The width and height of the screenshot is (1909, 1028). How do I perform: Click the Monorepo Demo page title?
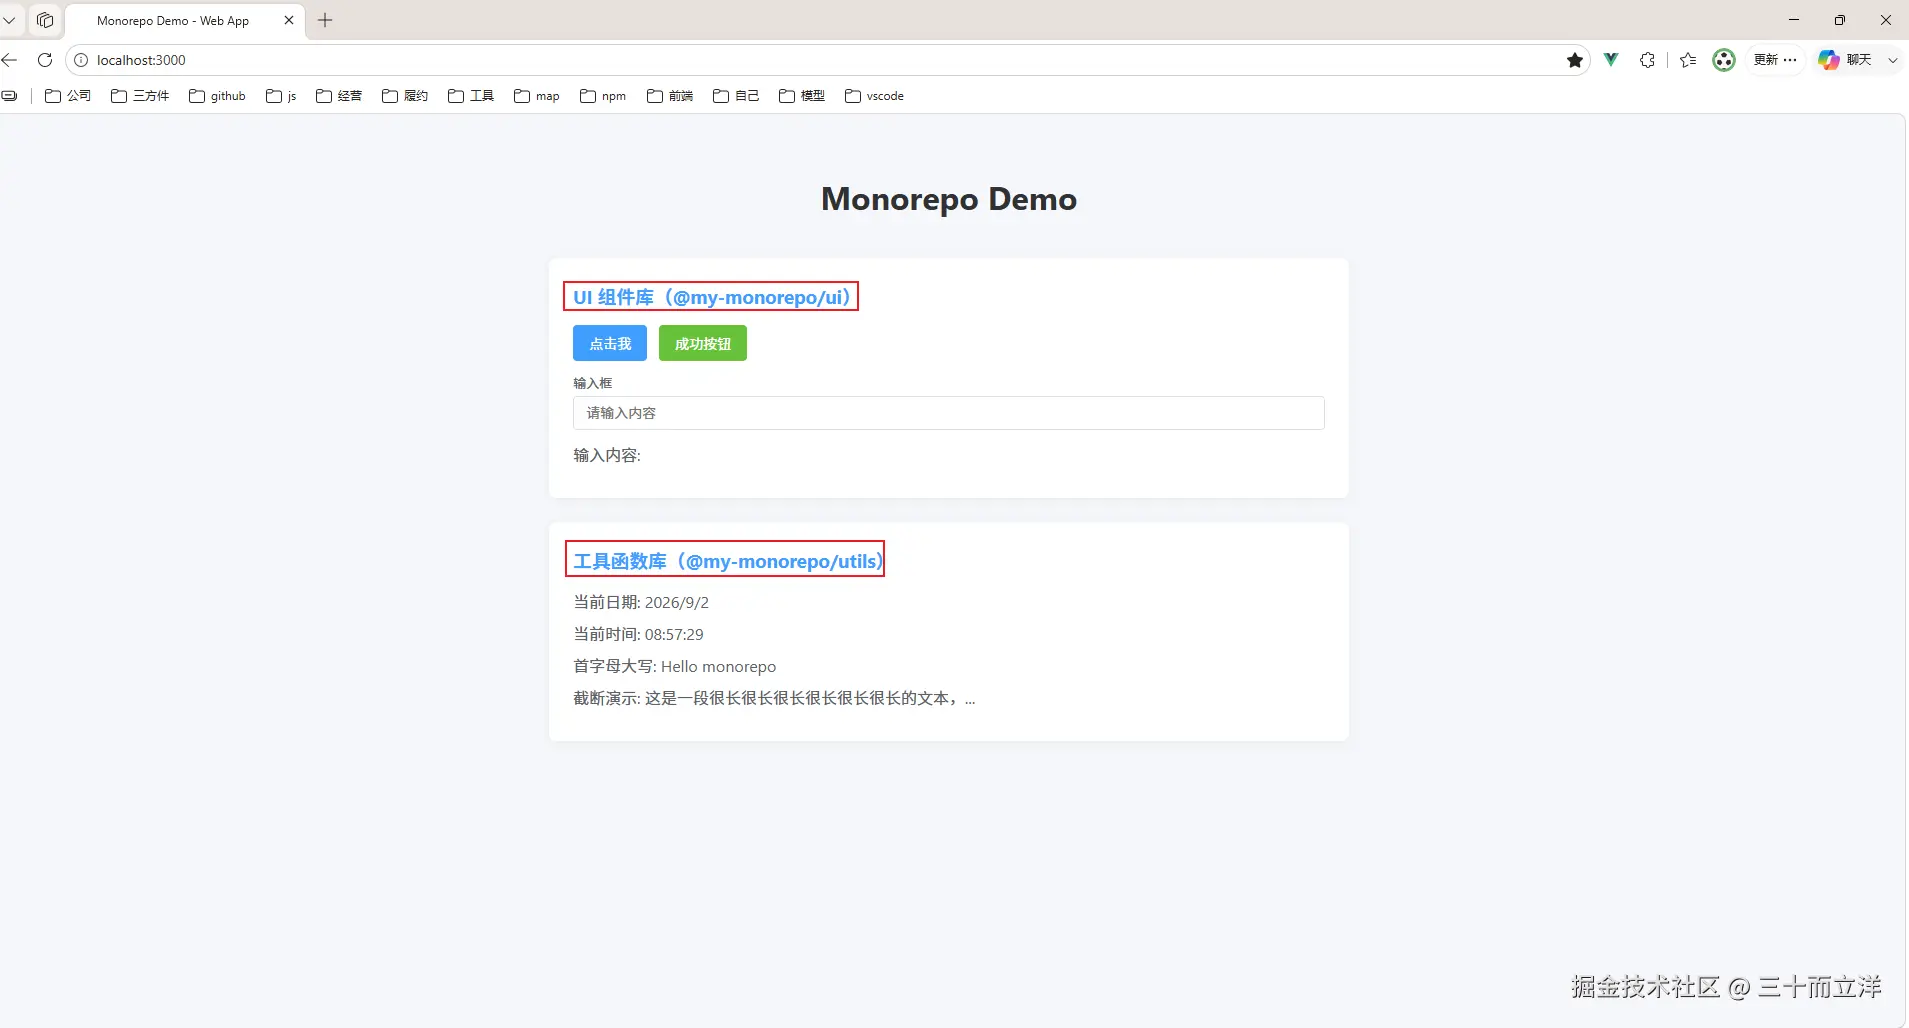pos(949,199)
